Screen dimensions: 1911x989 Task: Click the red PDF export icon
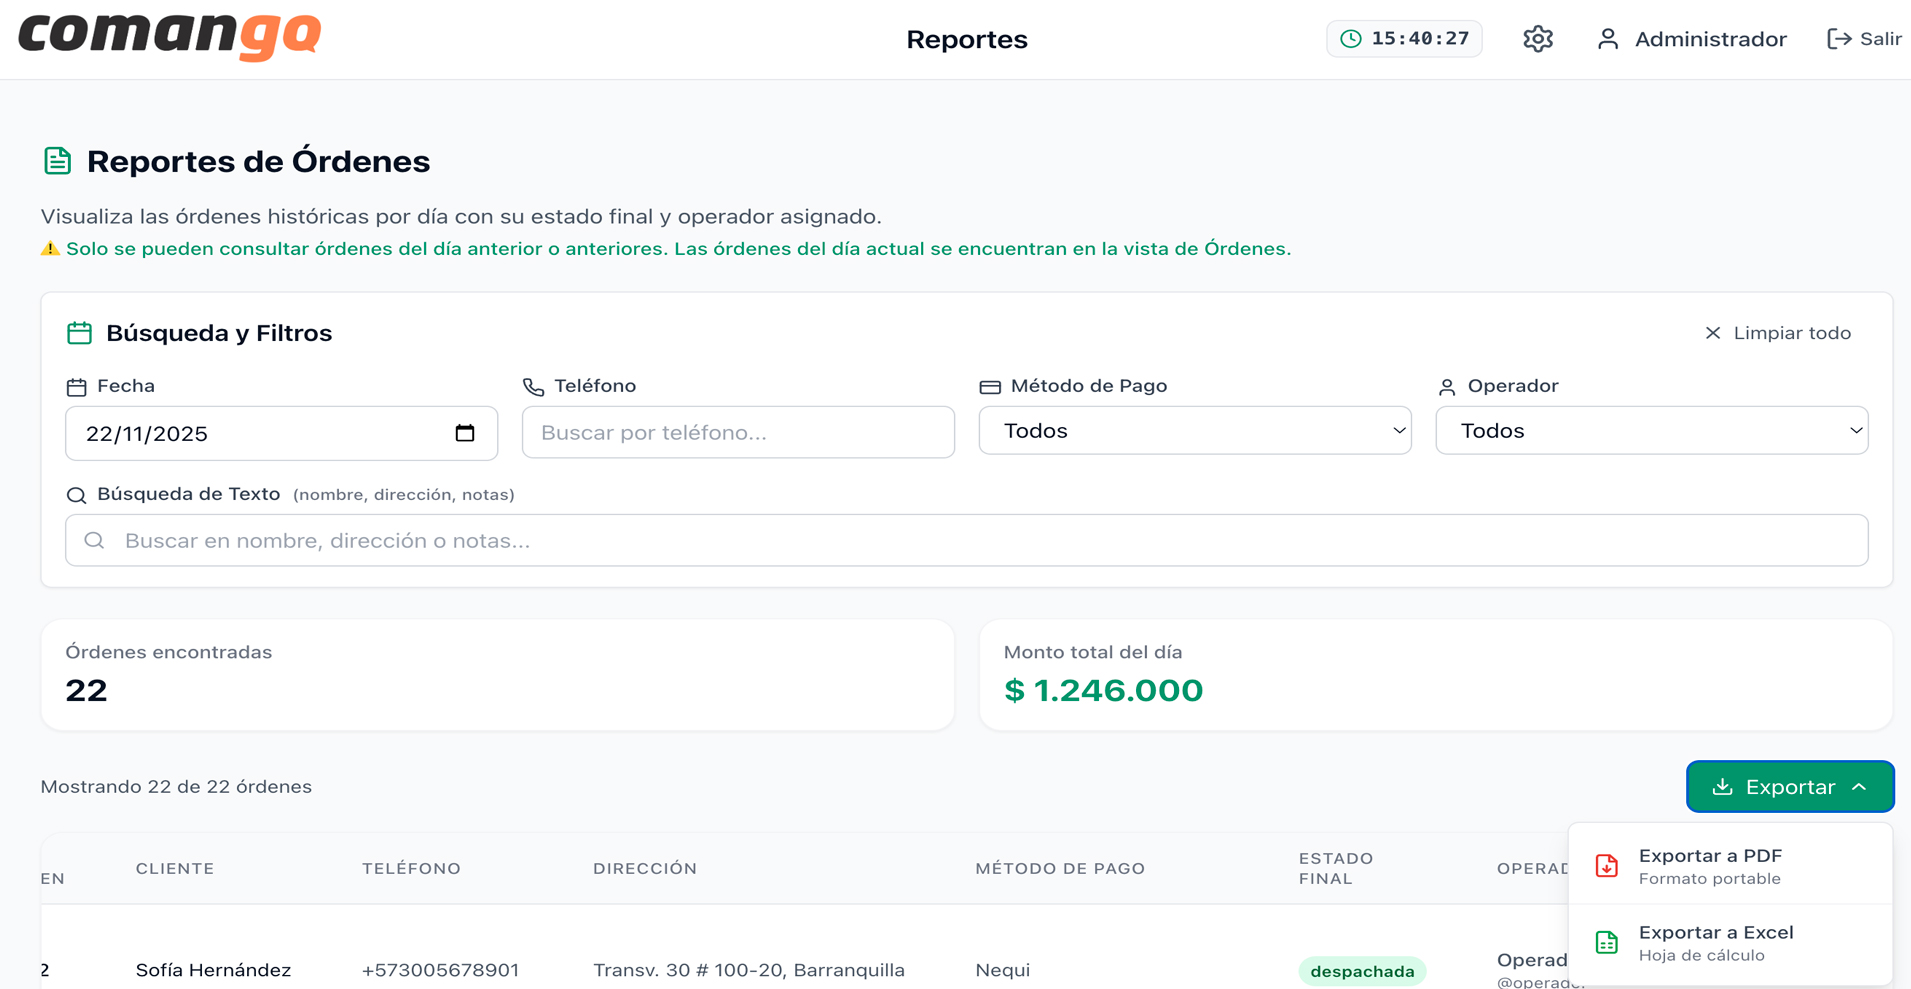[1606, 866]
